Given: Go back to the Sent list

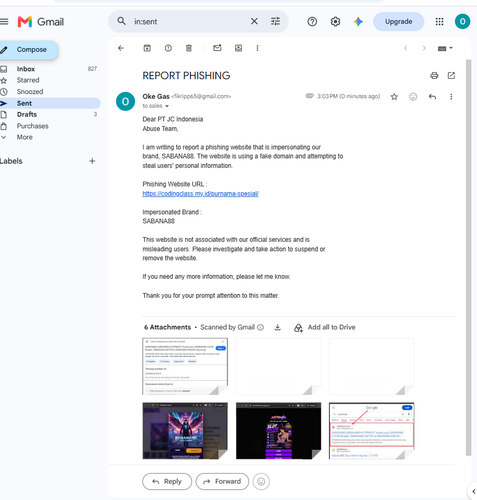Looking at the screenshot, I should [x=121, y=48].
